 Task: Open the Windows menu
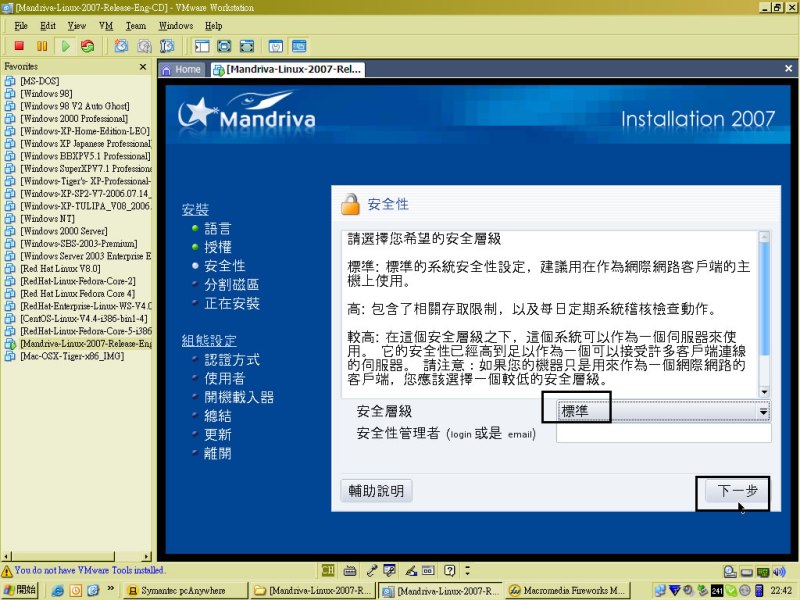(x=176, y=26)
